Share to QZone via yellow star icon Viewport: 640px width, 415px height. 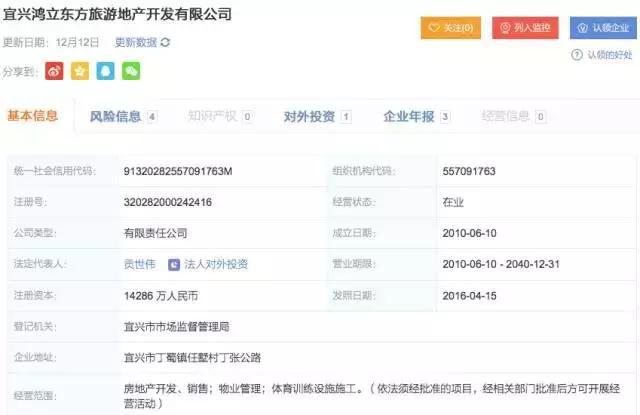(80, 71)
